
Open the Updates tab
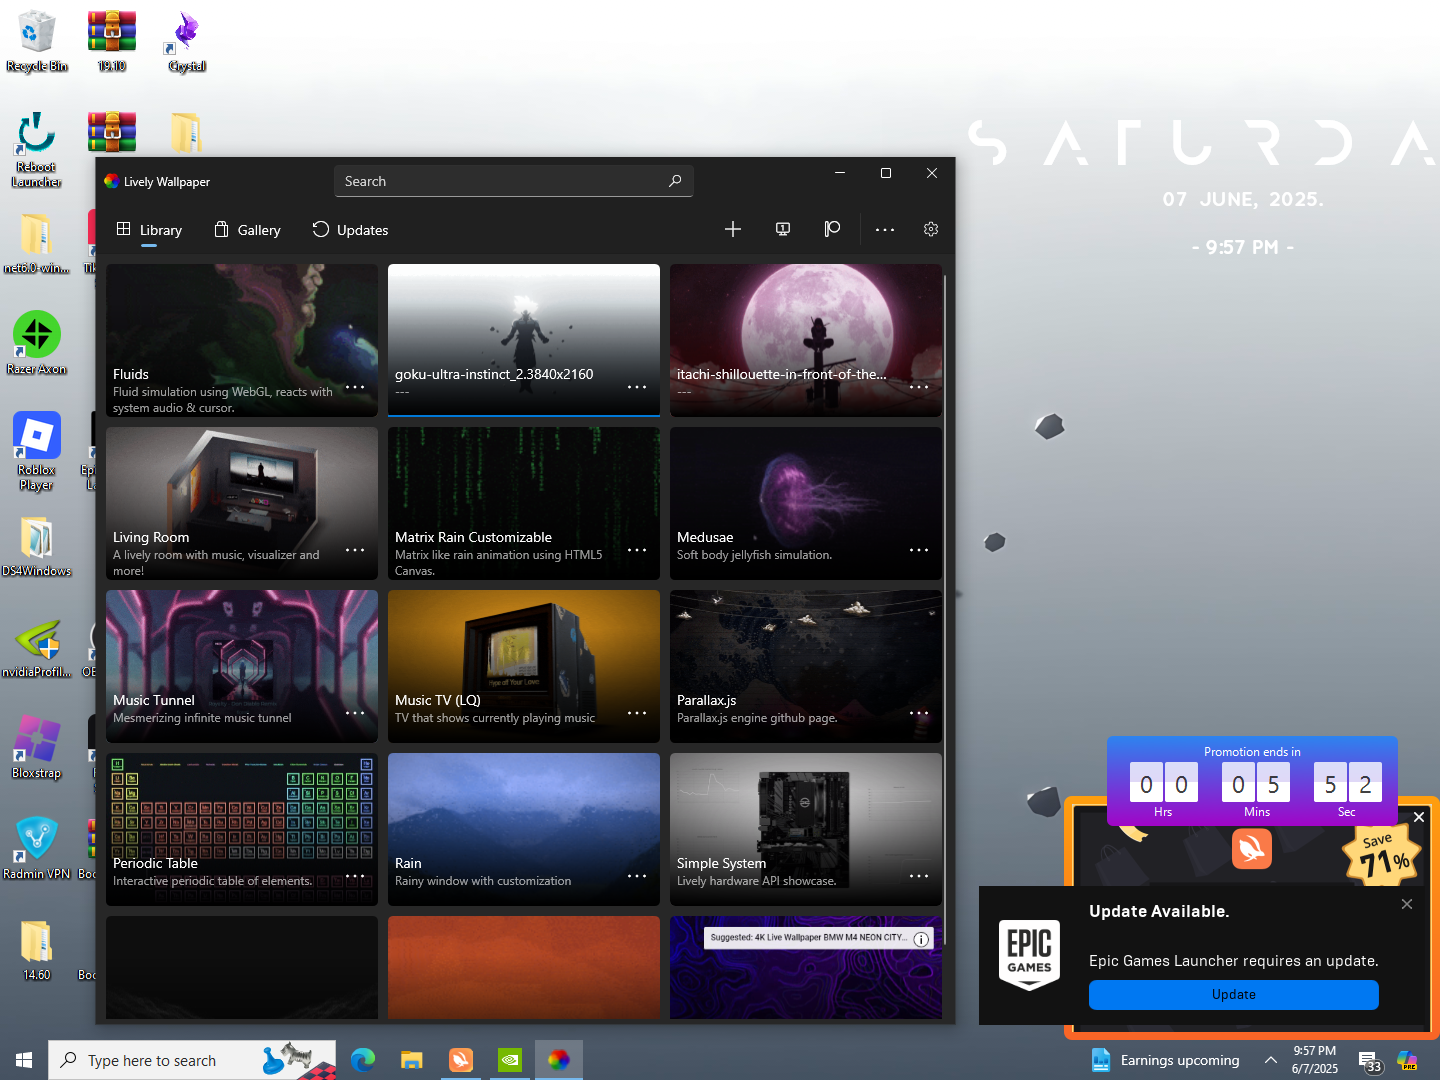click(x=350, y=230)
